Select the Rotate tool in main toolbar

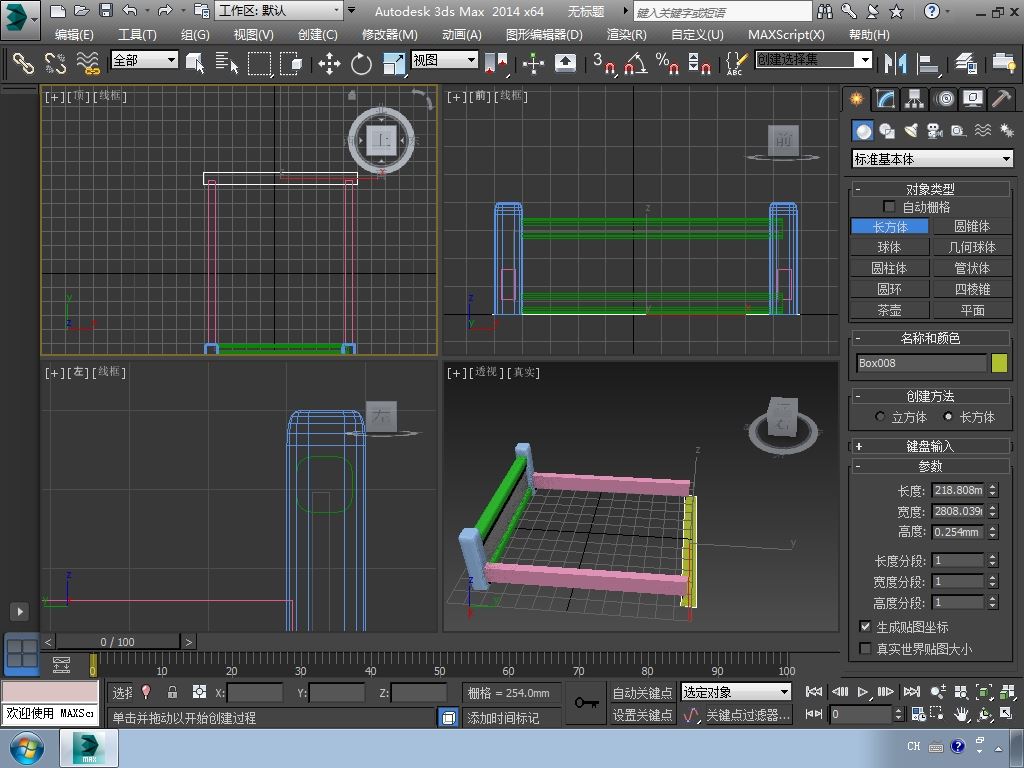pos(361,64)
